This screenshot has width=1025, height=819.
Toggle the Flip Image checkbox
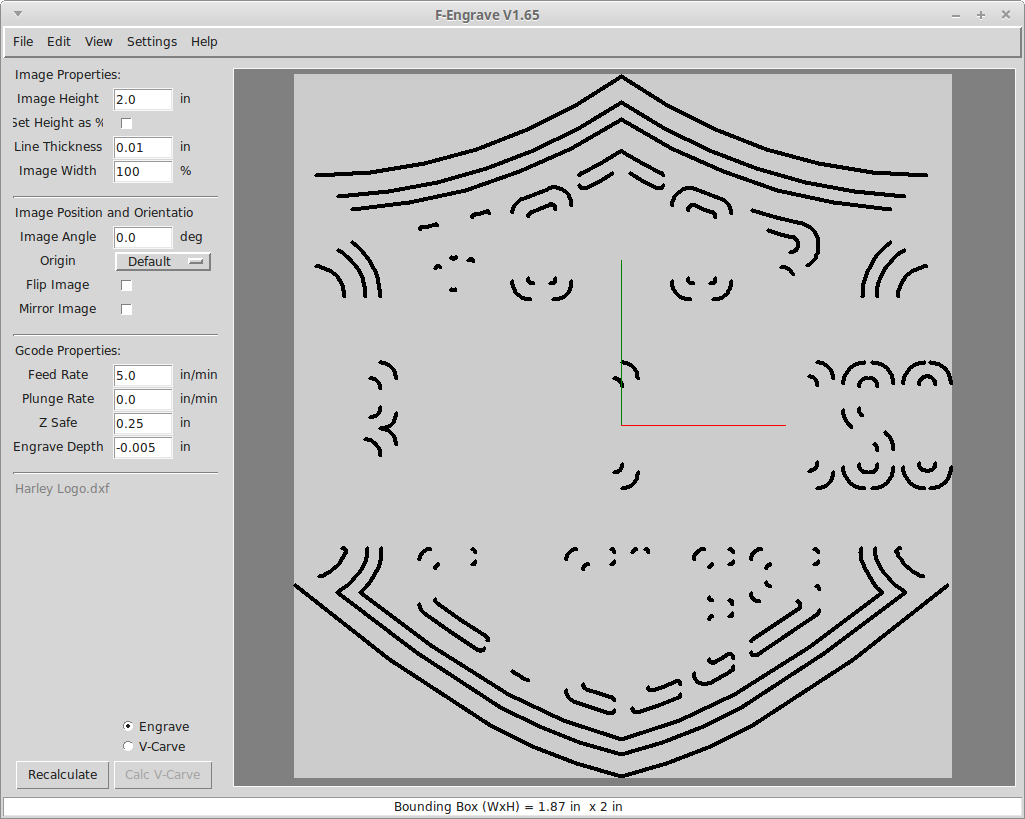click(127, 285)
